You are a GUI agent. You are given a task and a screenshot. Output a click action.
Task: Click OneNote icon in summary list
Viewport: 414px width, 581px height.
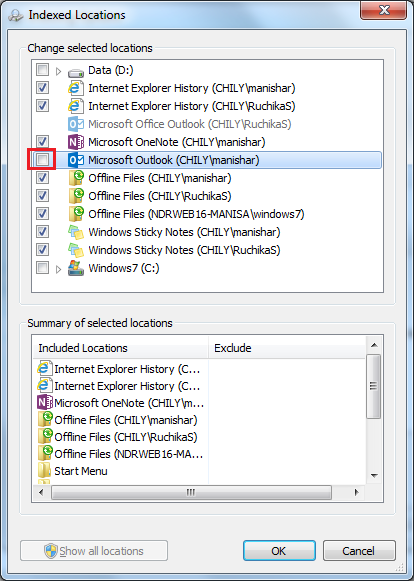click(x=45, y=403)
